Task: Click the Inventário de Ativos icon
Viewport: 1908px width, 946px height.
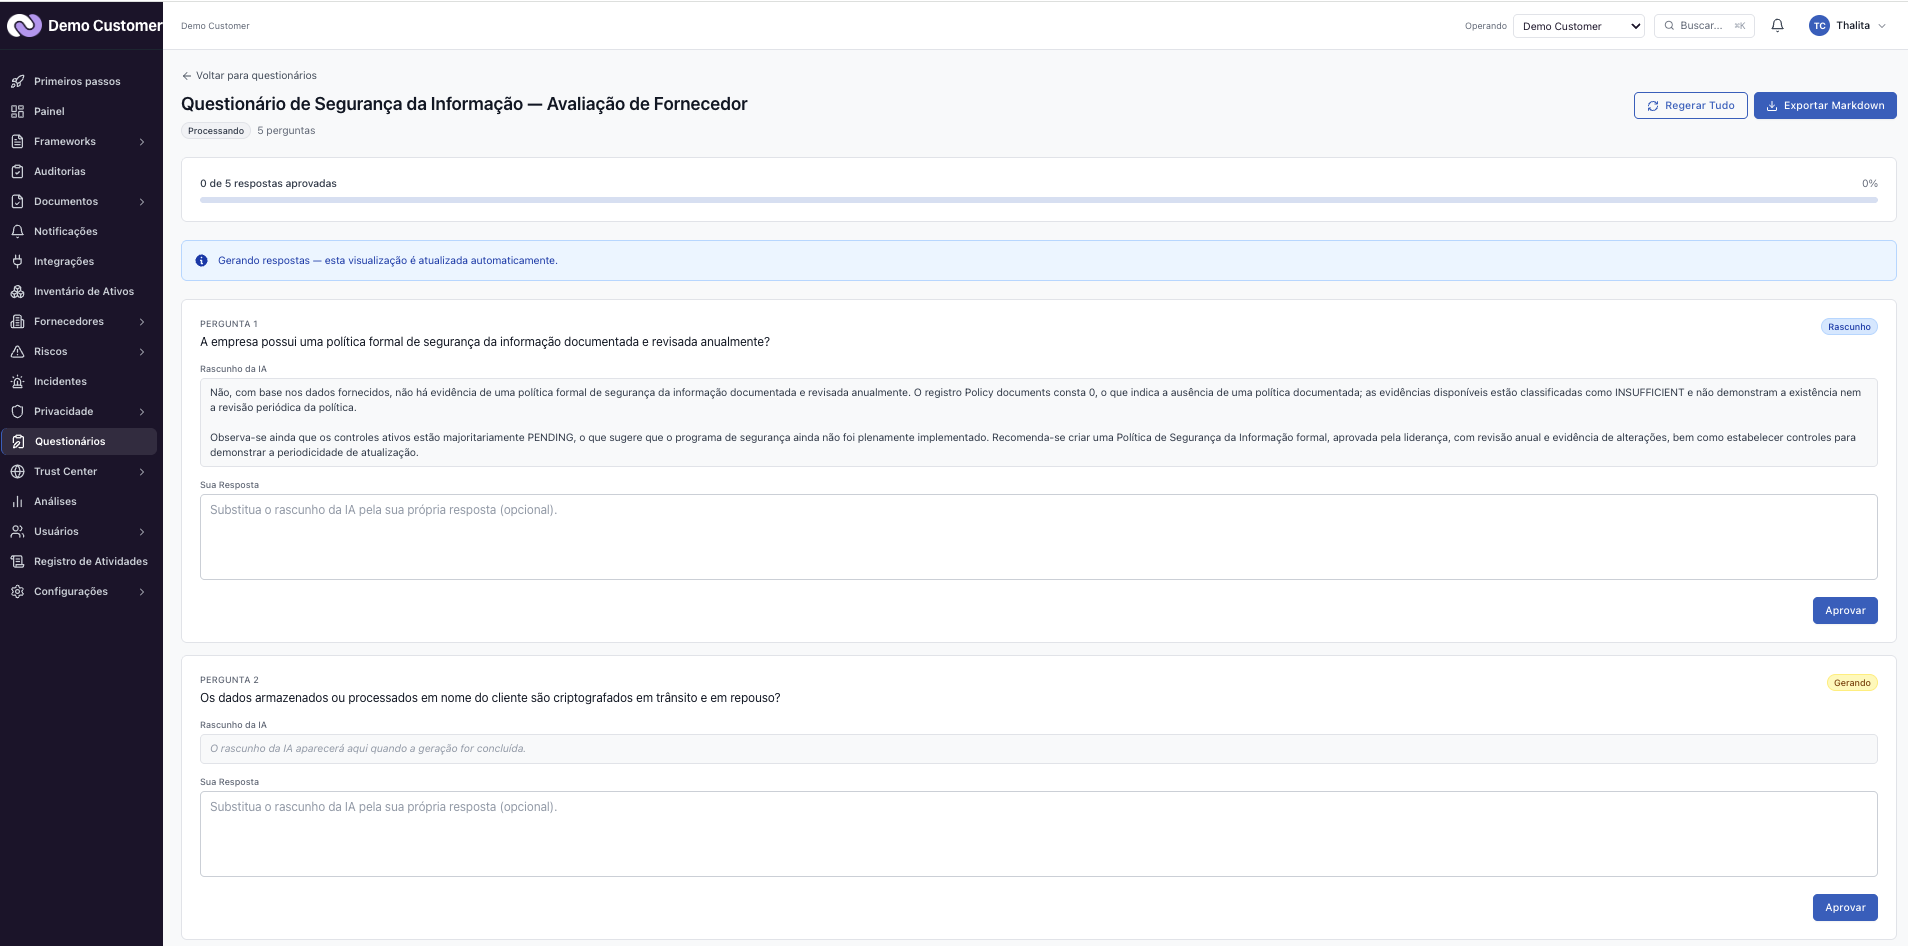Action: click(x=17, y=291)
